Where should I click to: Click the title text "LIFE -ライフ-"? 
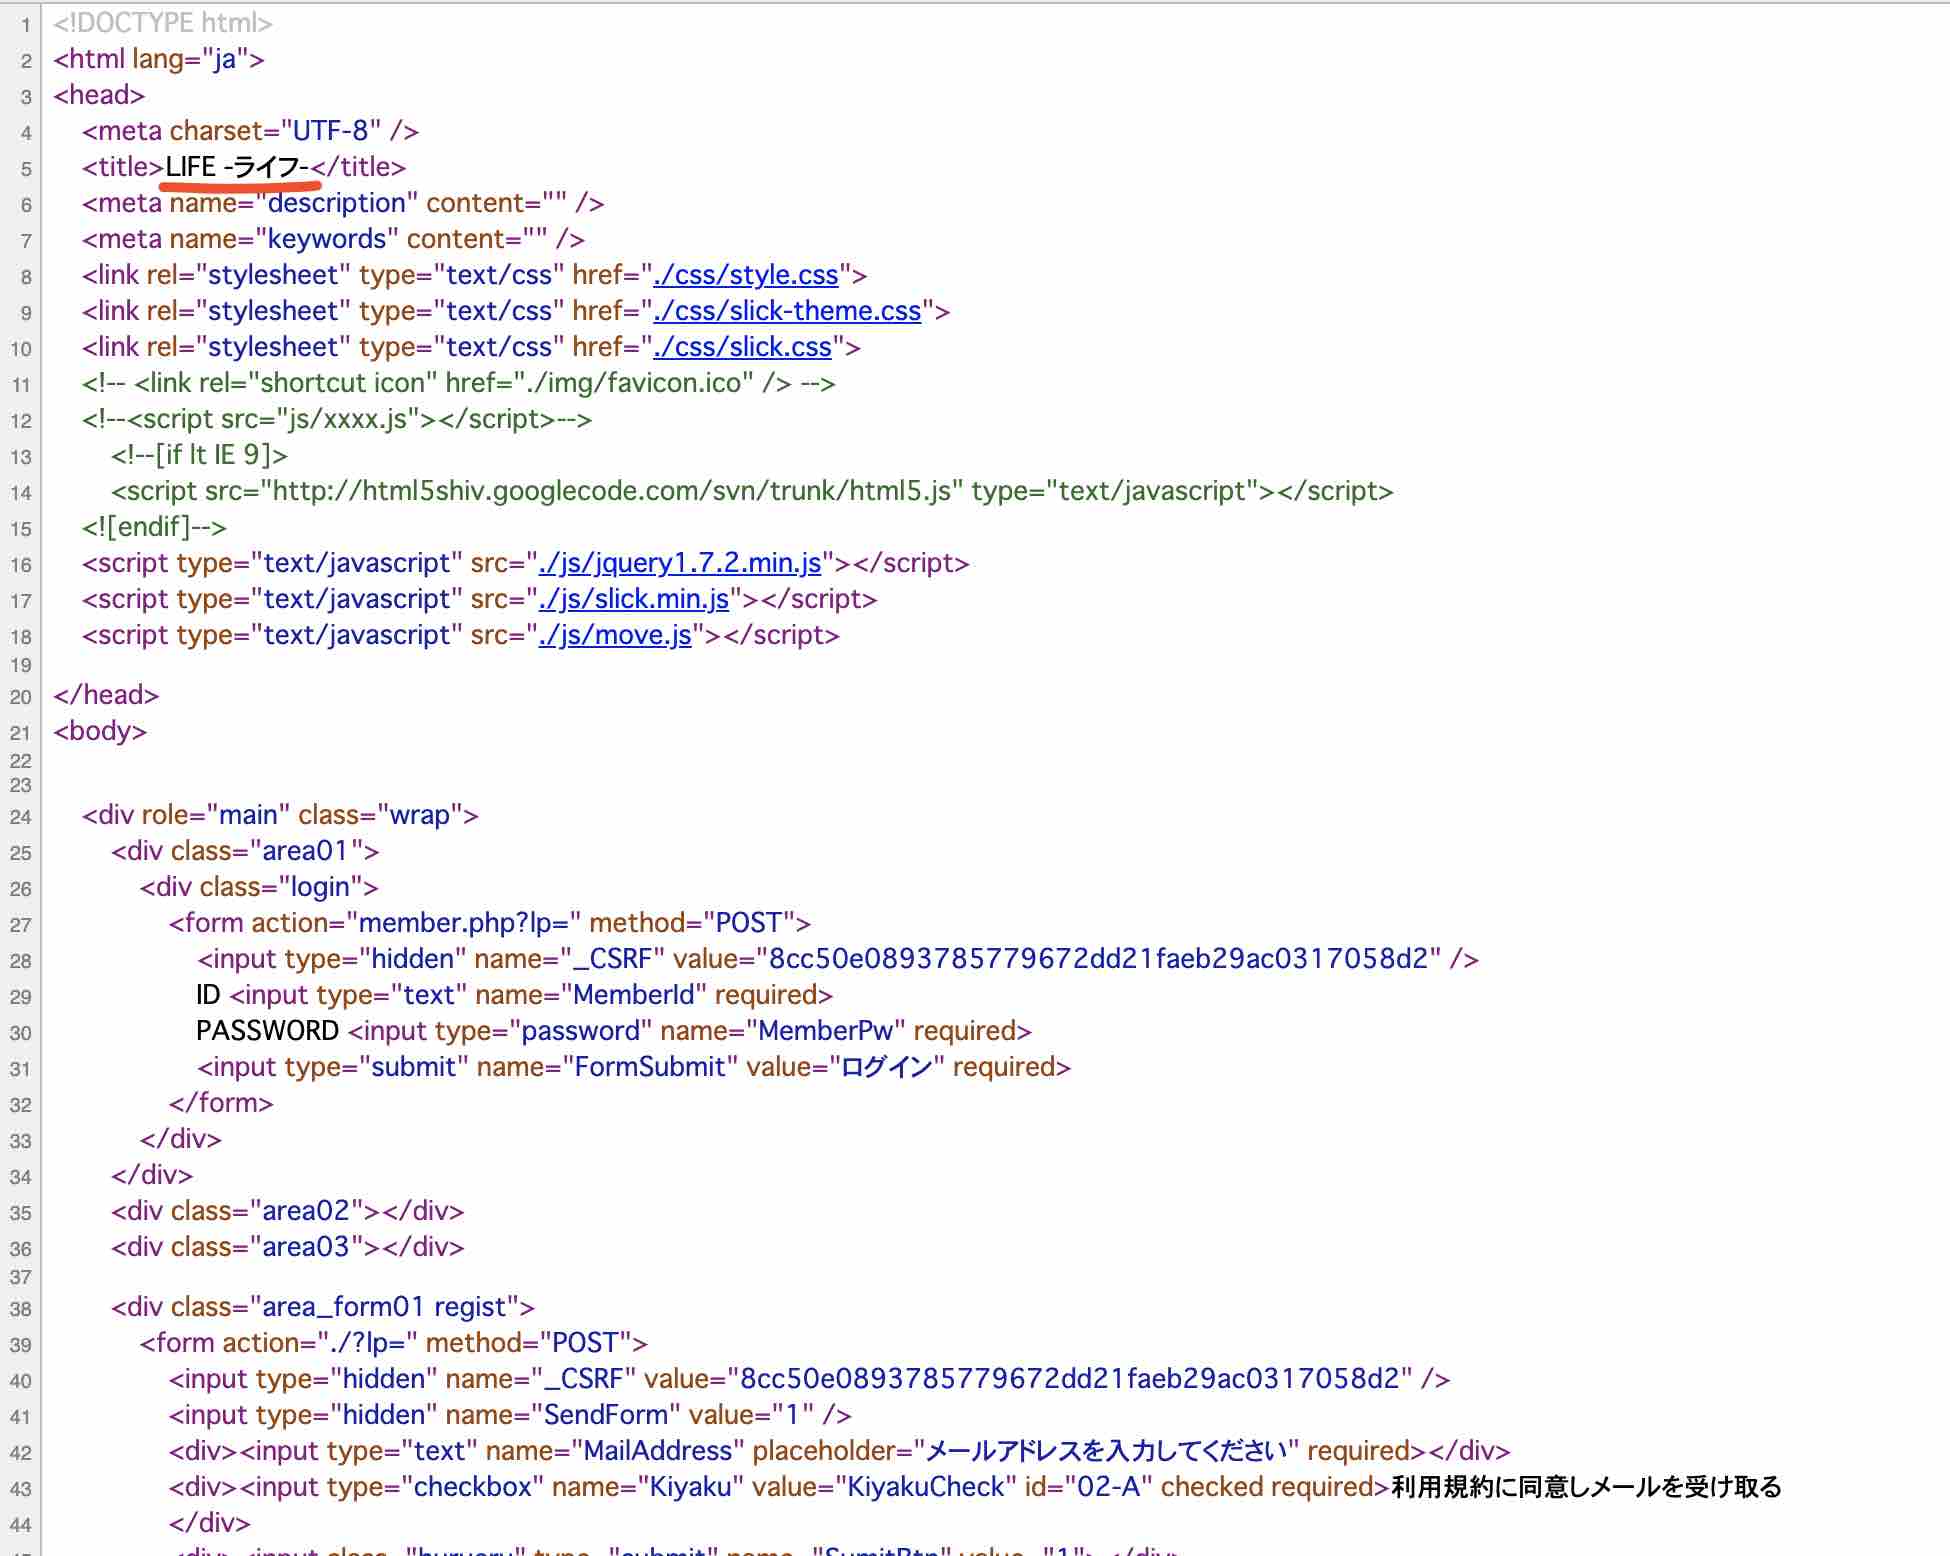pos(237,167)
